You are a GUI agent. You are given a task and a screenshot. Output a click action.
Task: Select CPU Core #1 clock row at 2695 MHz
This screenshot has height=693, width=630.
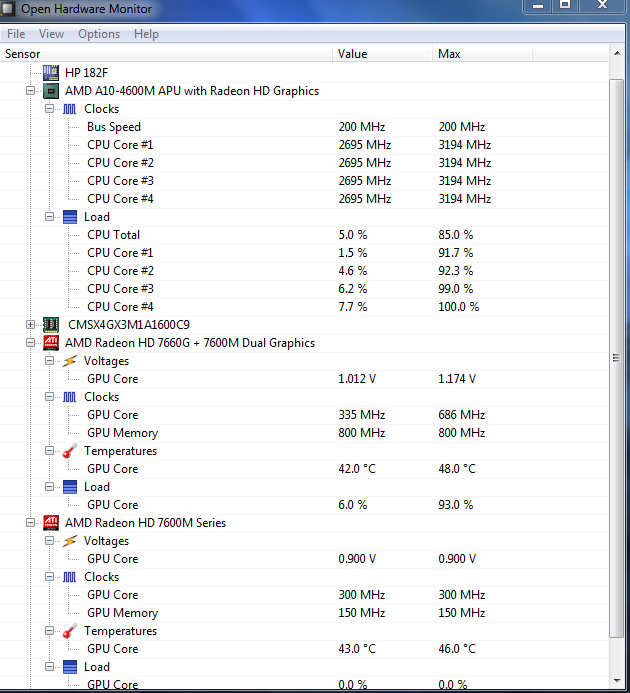point(304,145)
